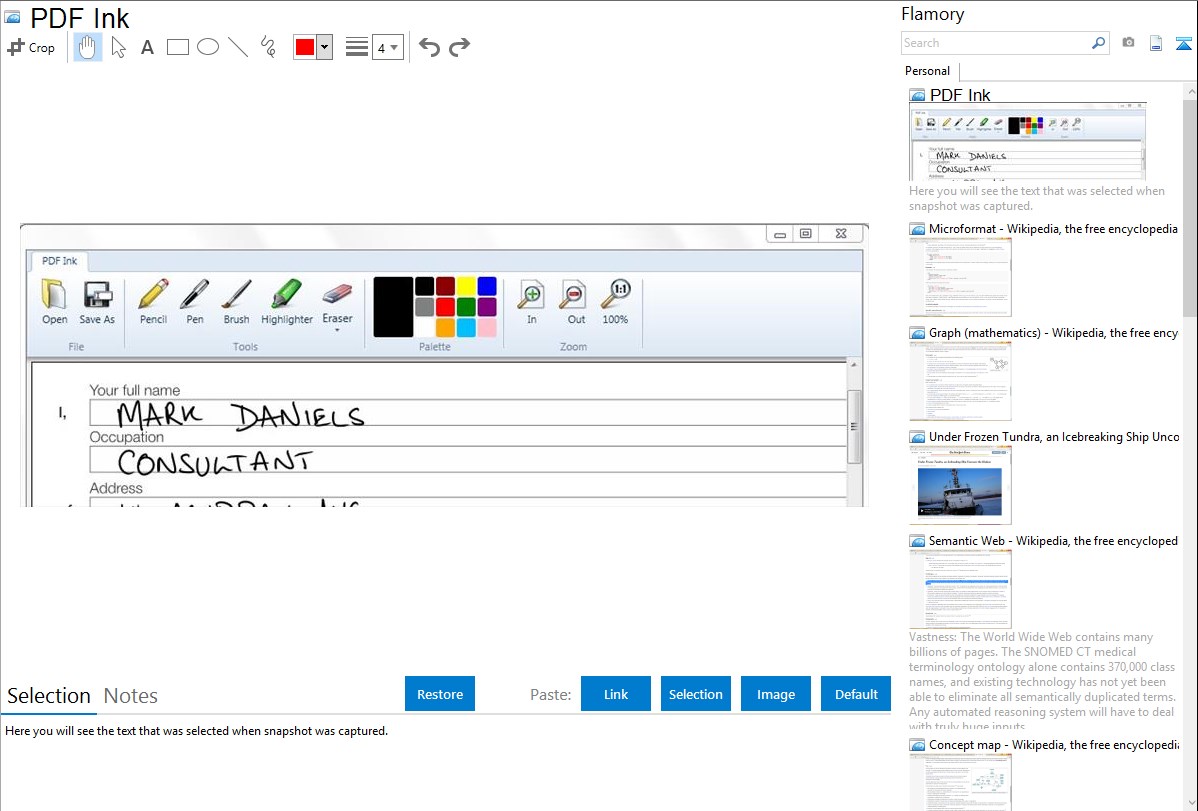Image resolution: width=1198 pixels, height=811 pixels.
Task: Select the straight line tool
Action: [238, 47]
